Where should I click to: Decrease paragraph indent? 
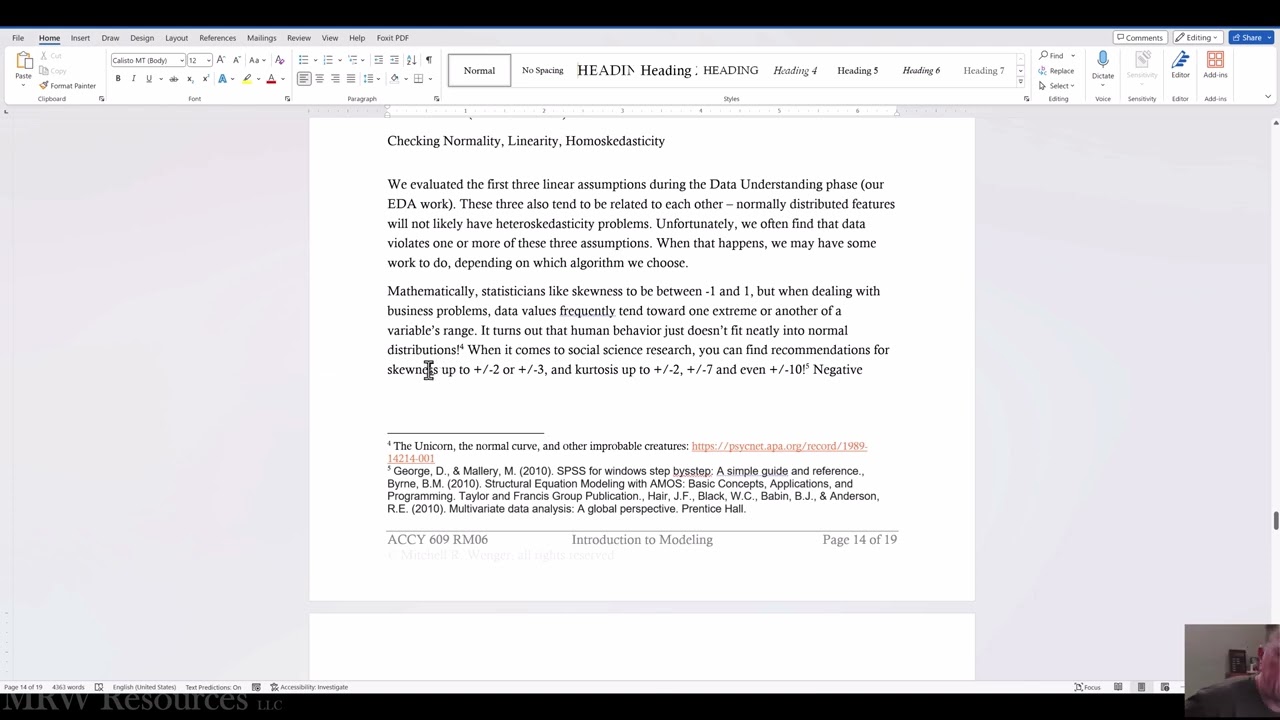coord(378,60)
